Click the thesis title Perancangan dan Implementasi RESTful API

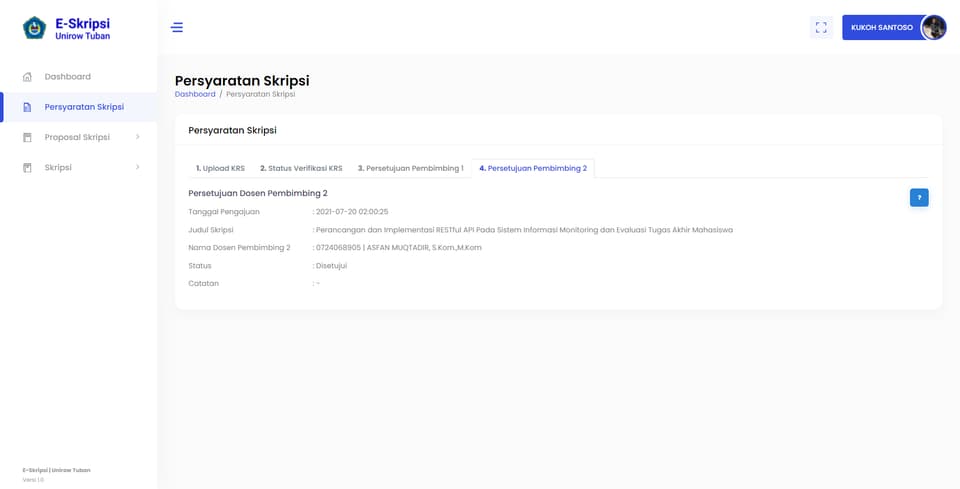tap(524, 230)
